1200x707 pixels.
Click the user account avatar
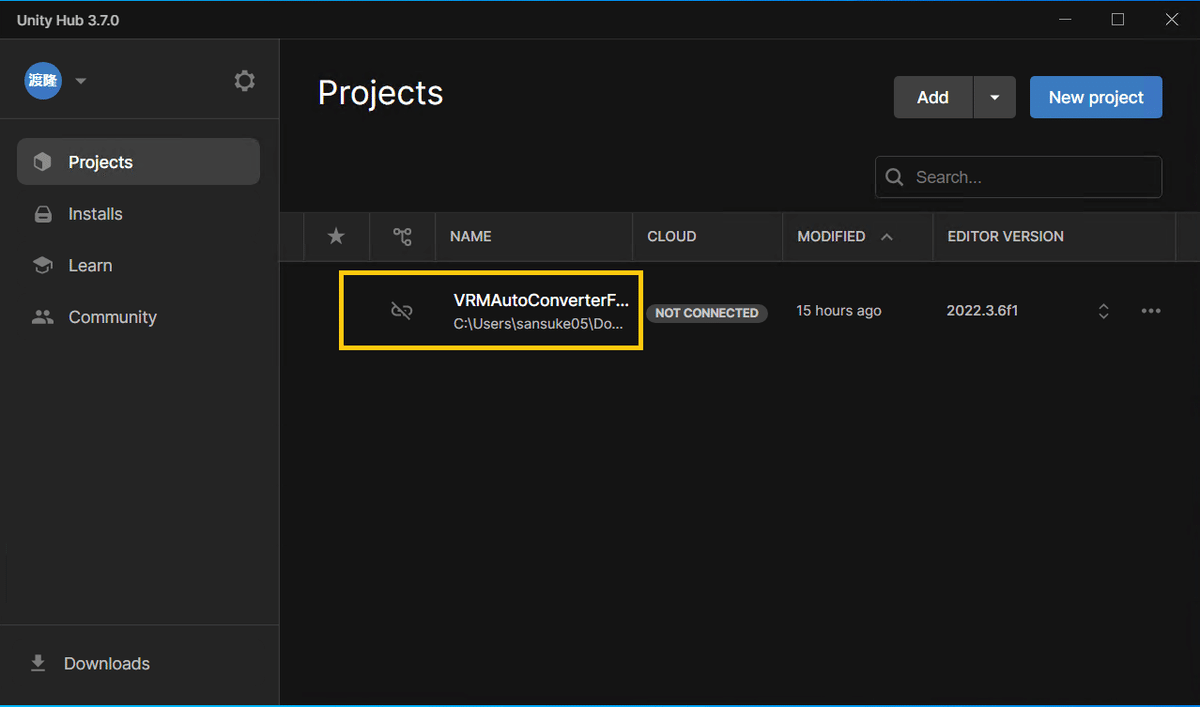click(43, 80)
